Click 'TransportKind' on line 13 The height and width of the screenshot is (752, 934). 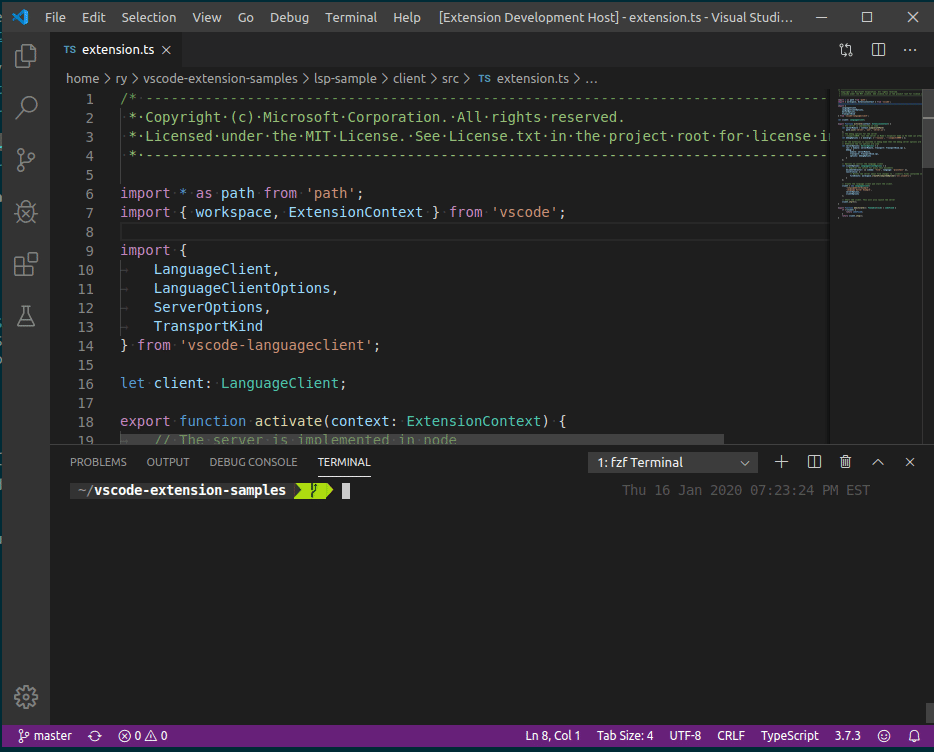(x=208, y=327)
